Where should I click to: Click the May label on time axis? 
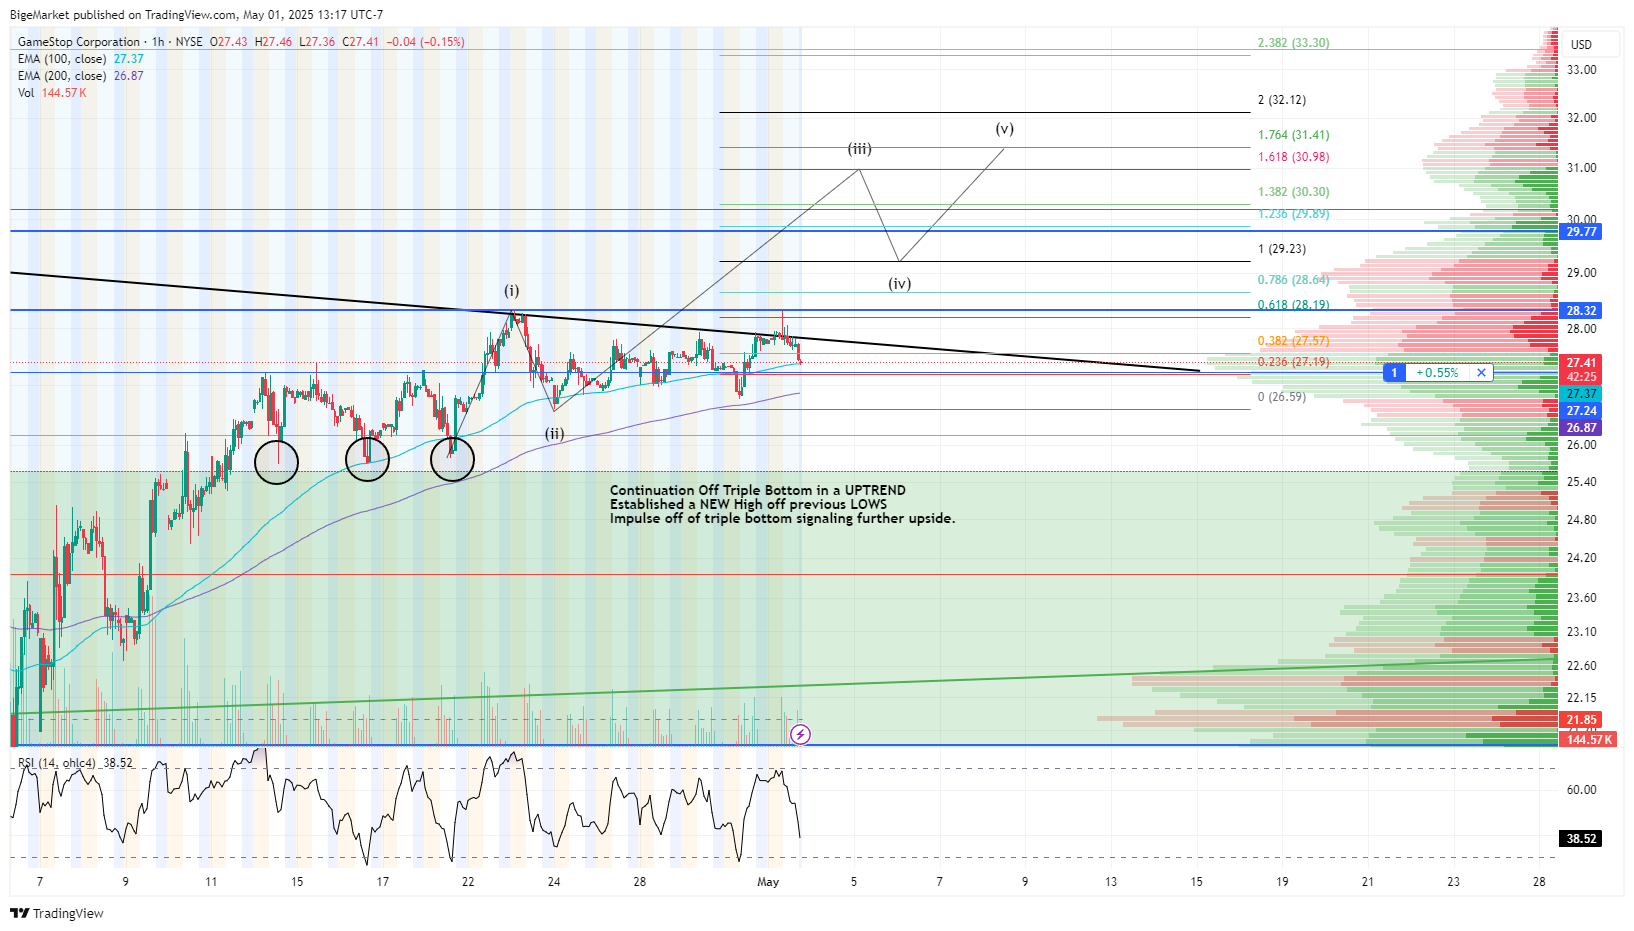tap(768, 882)
